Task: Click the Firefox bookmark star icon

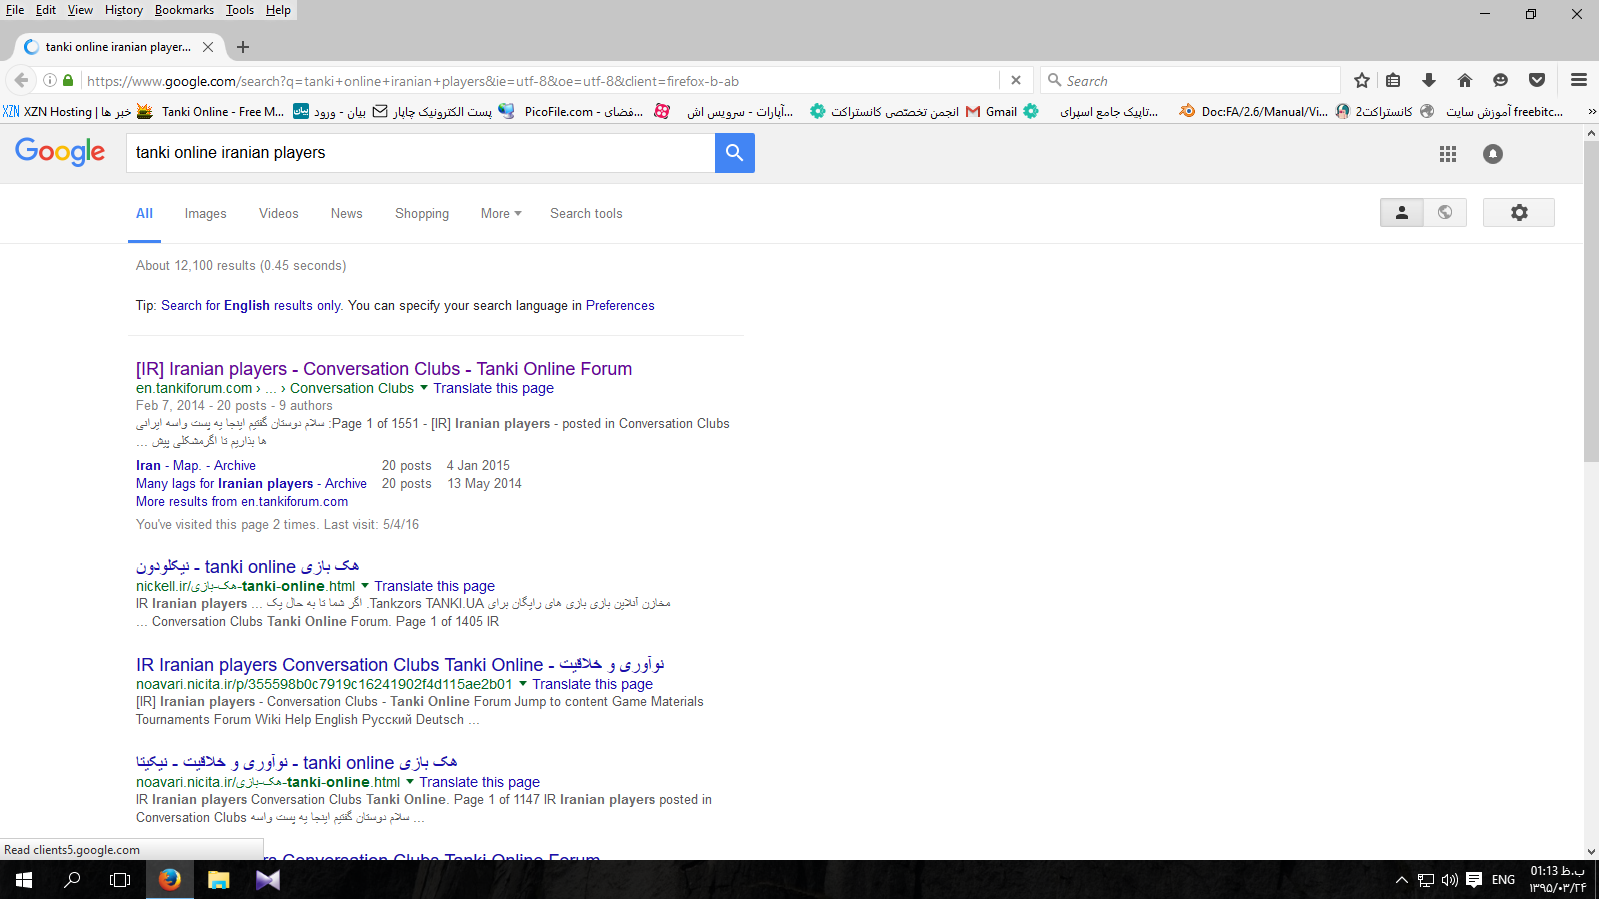Action: coord(1361,81)
